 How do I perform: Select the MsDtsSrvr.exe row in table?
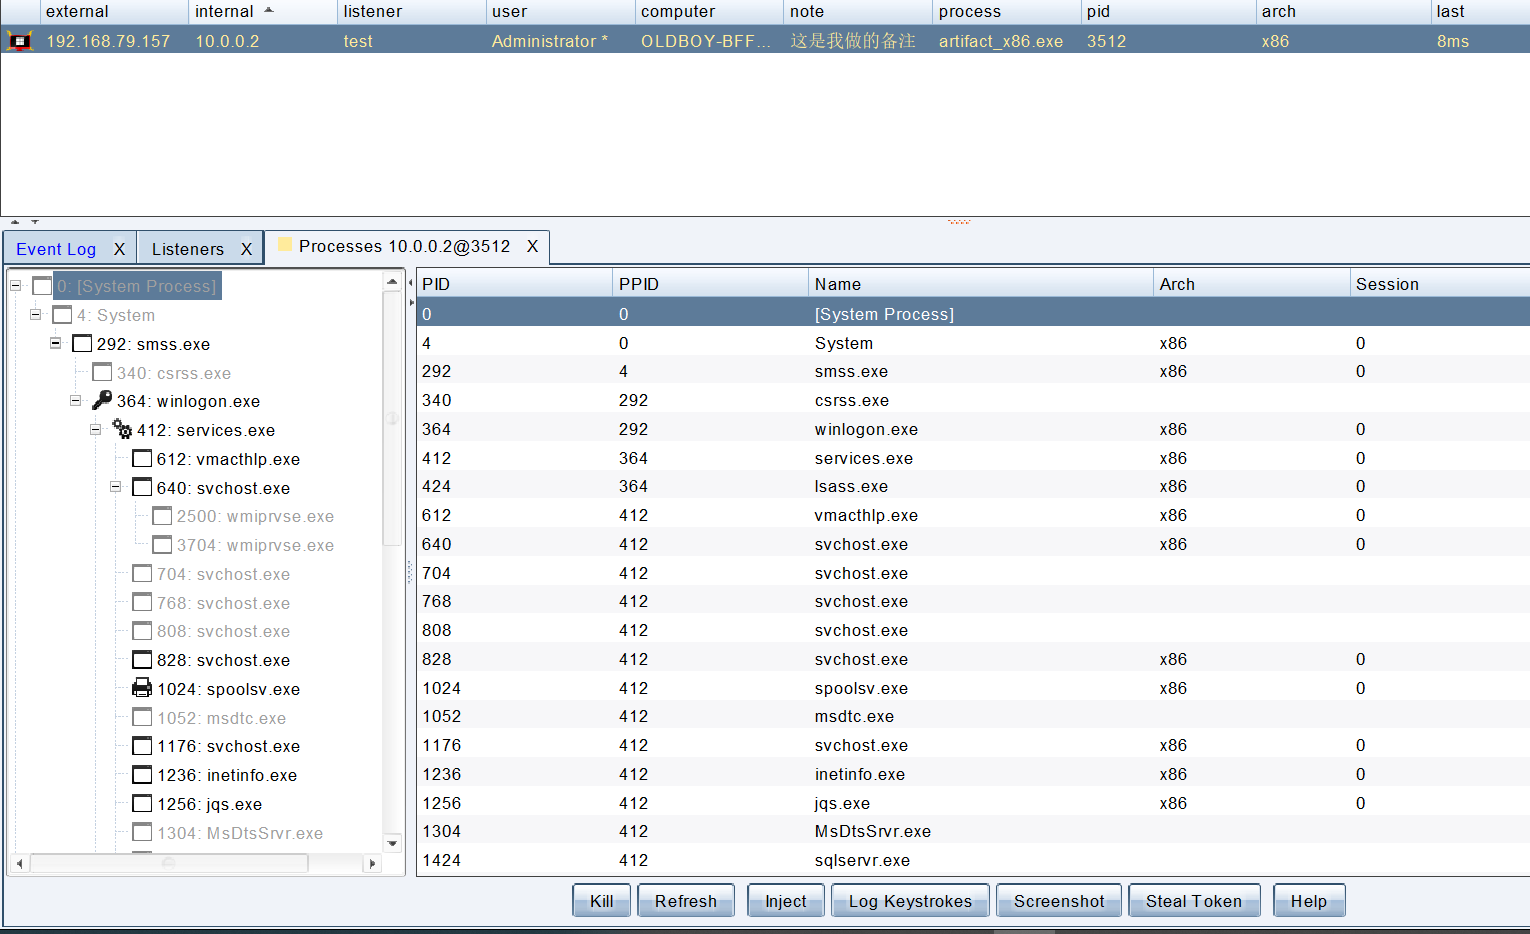pos(973,831)
